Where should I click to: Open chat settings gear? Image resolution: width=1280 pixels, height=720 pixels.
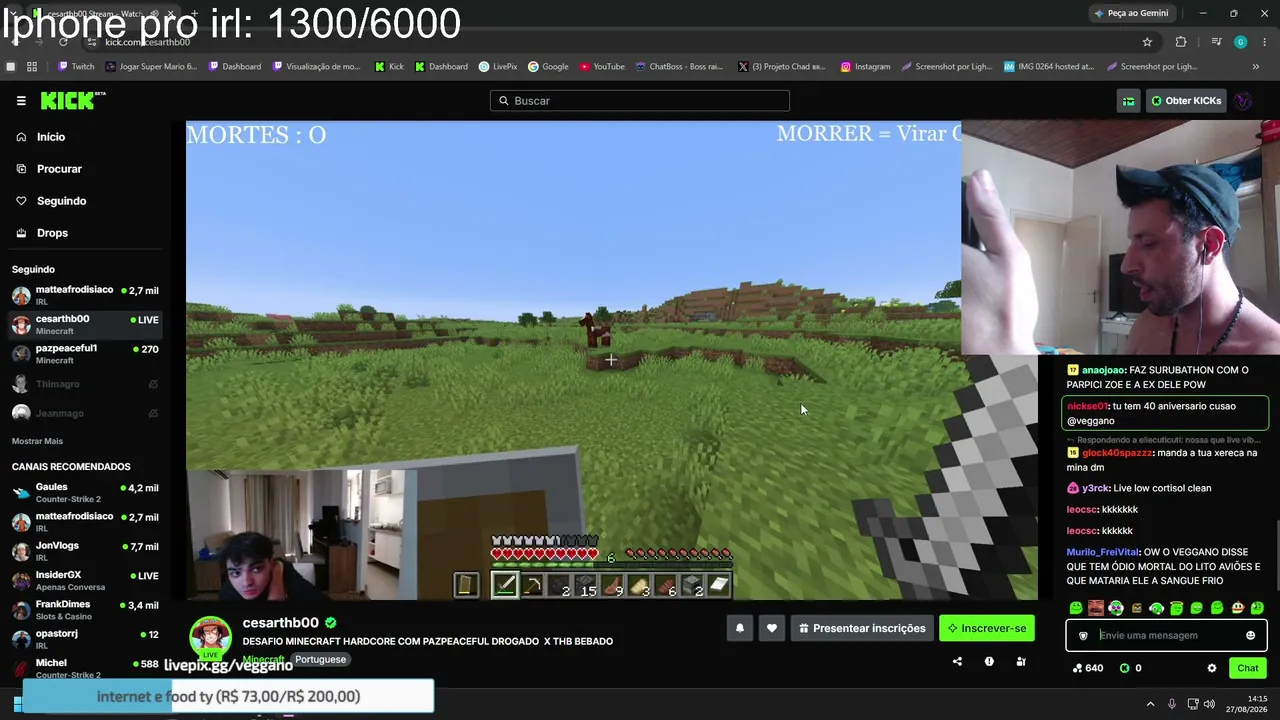click(x=1212, y=668)
